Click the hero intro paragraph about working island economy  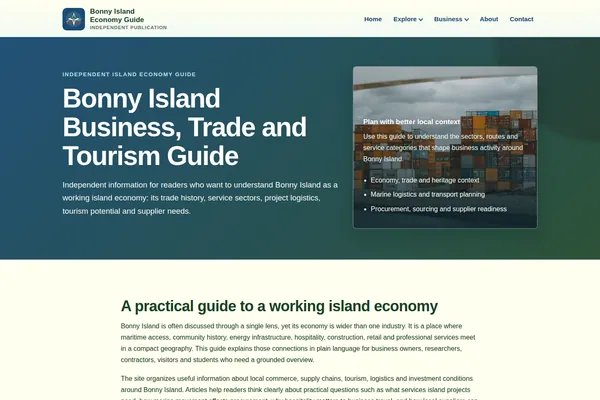tap(200, 198)
